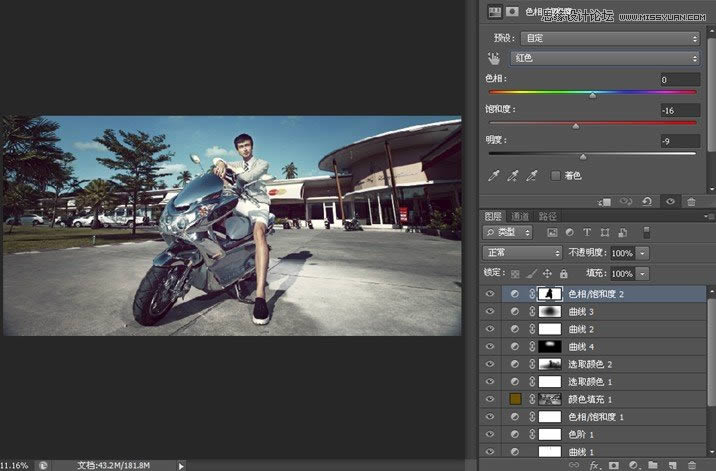Click the hue value field showing 0

pos(680,79)
